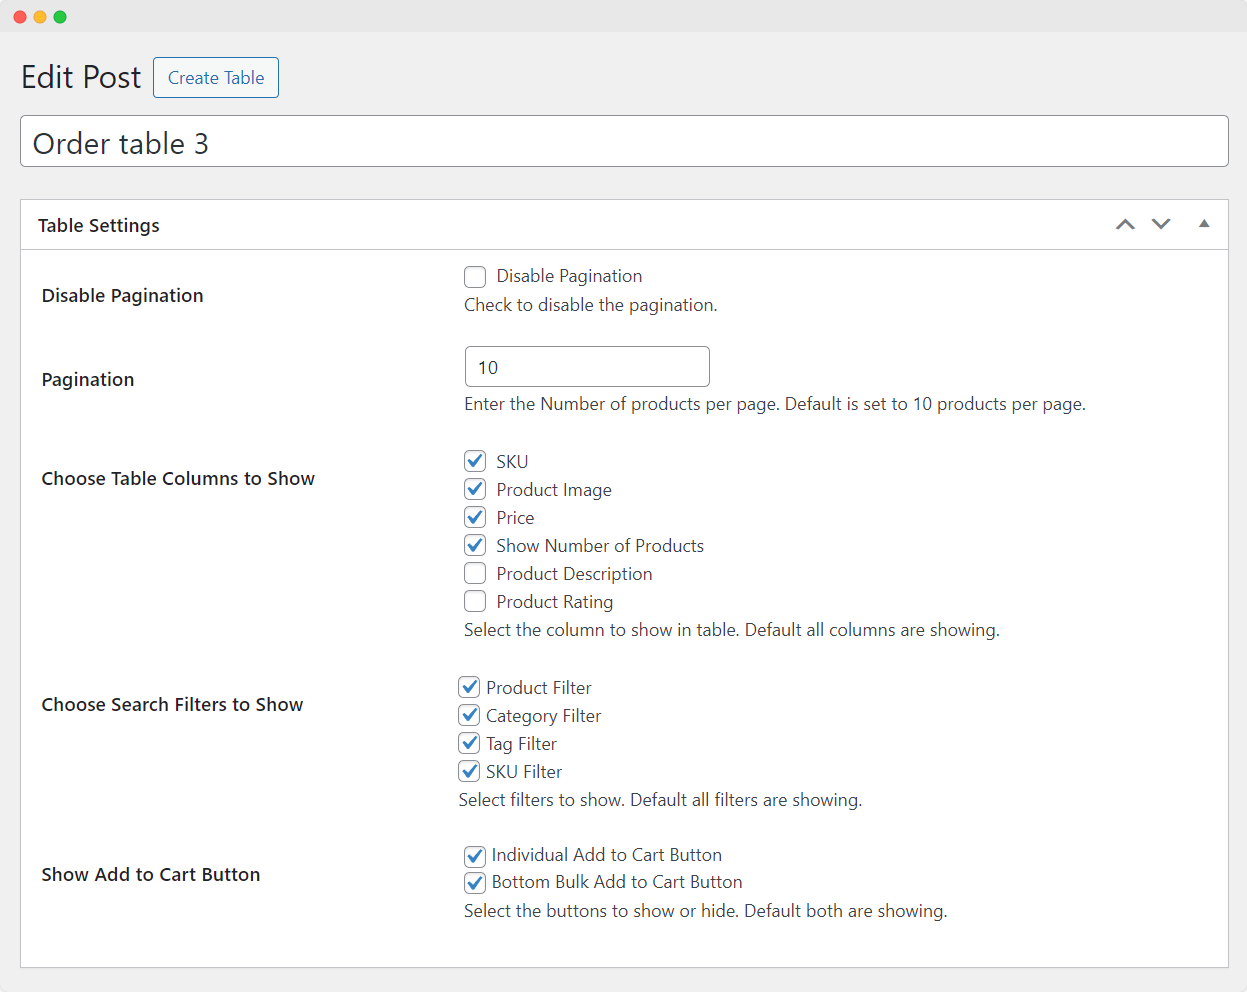
Task: Check the Product Rating column checkbox
Action: click(x=475, y=601)
